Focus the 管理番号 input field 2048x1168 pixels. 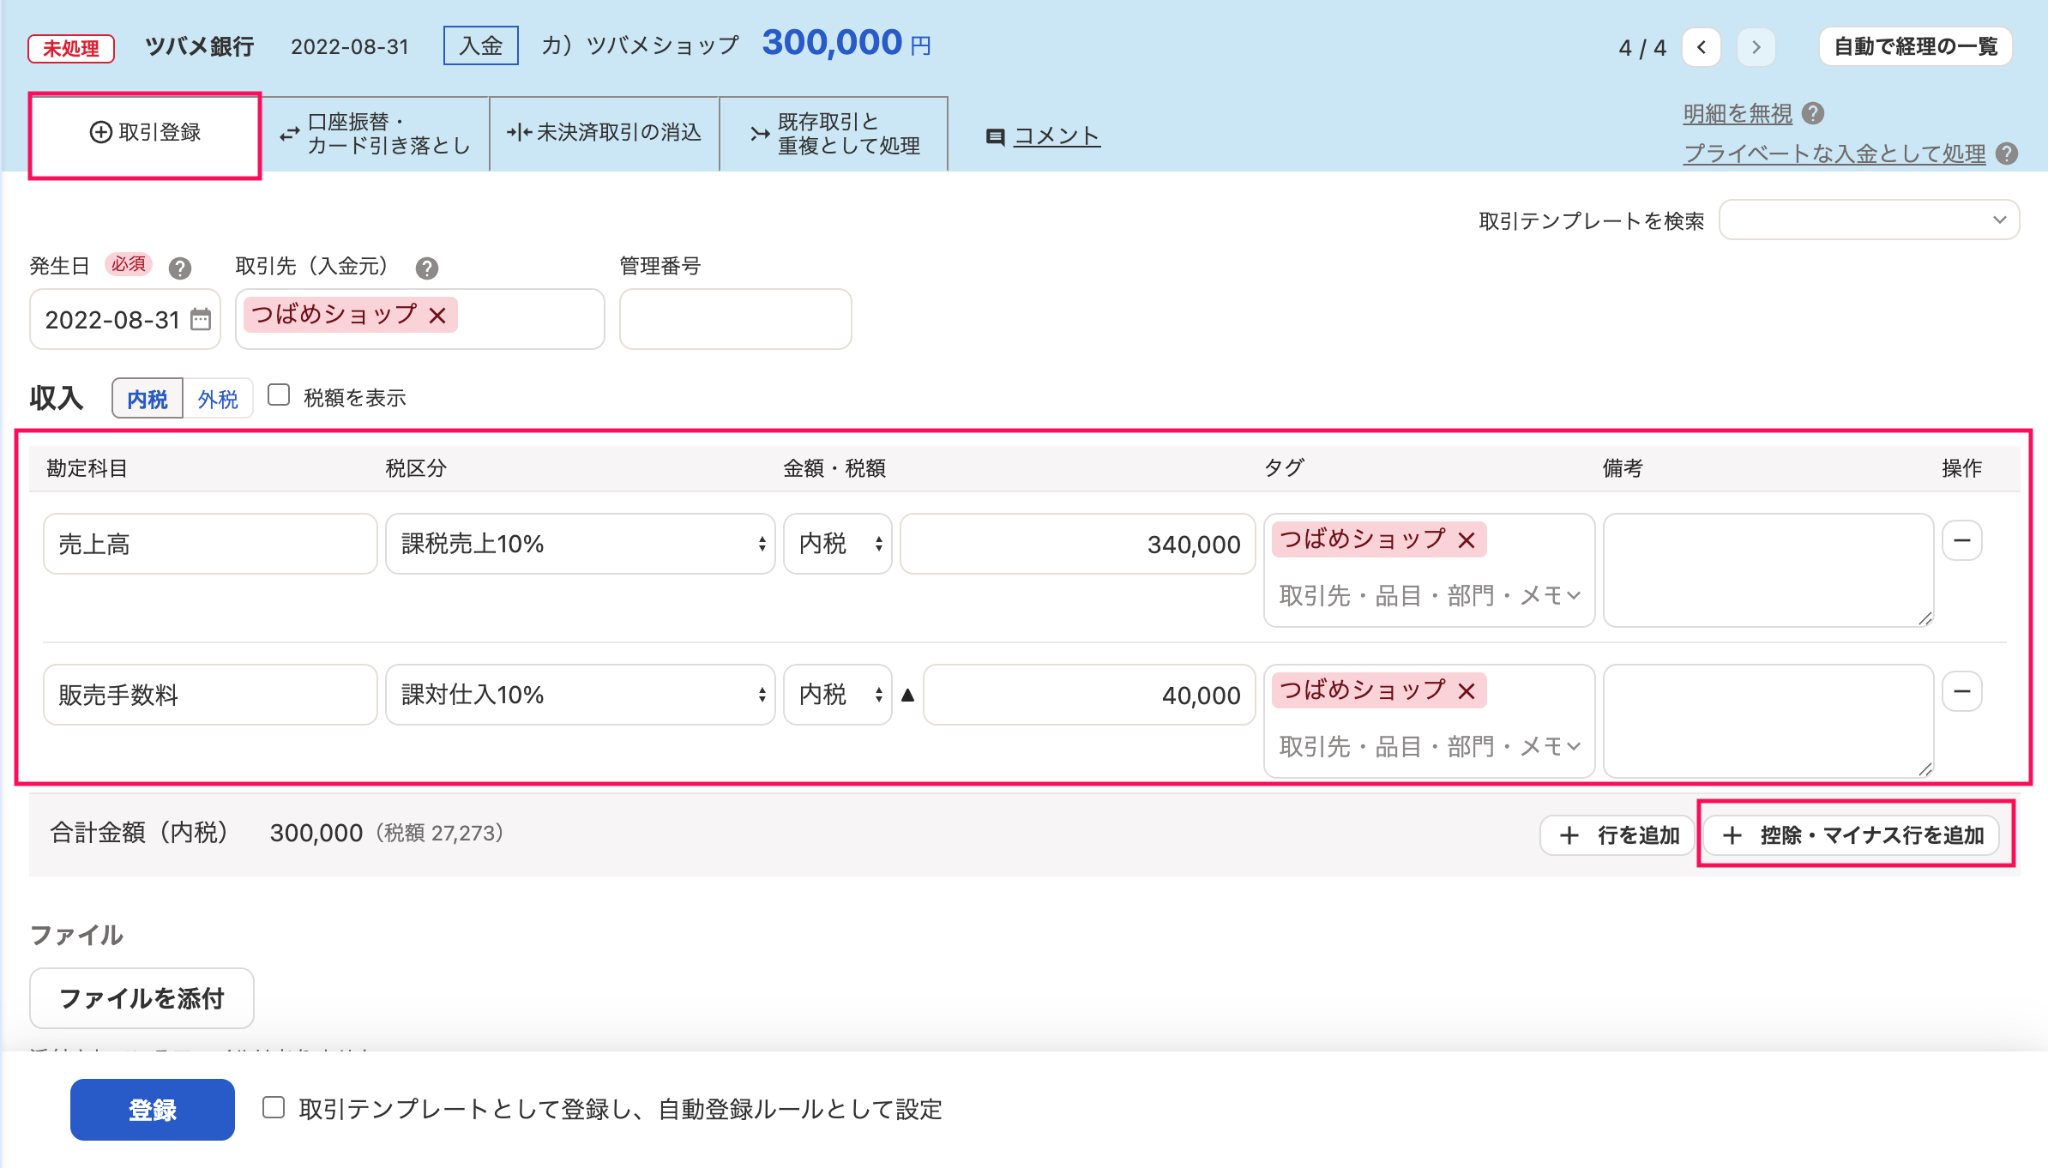click(735, 319)
